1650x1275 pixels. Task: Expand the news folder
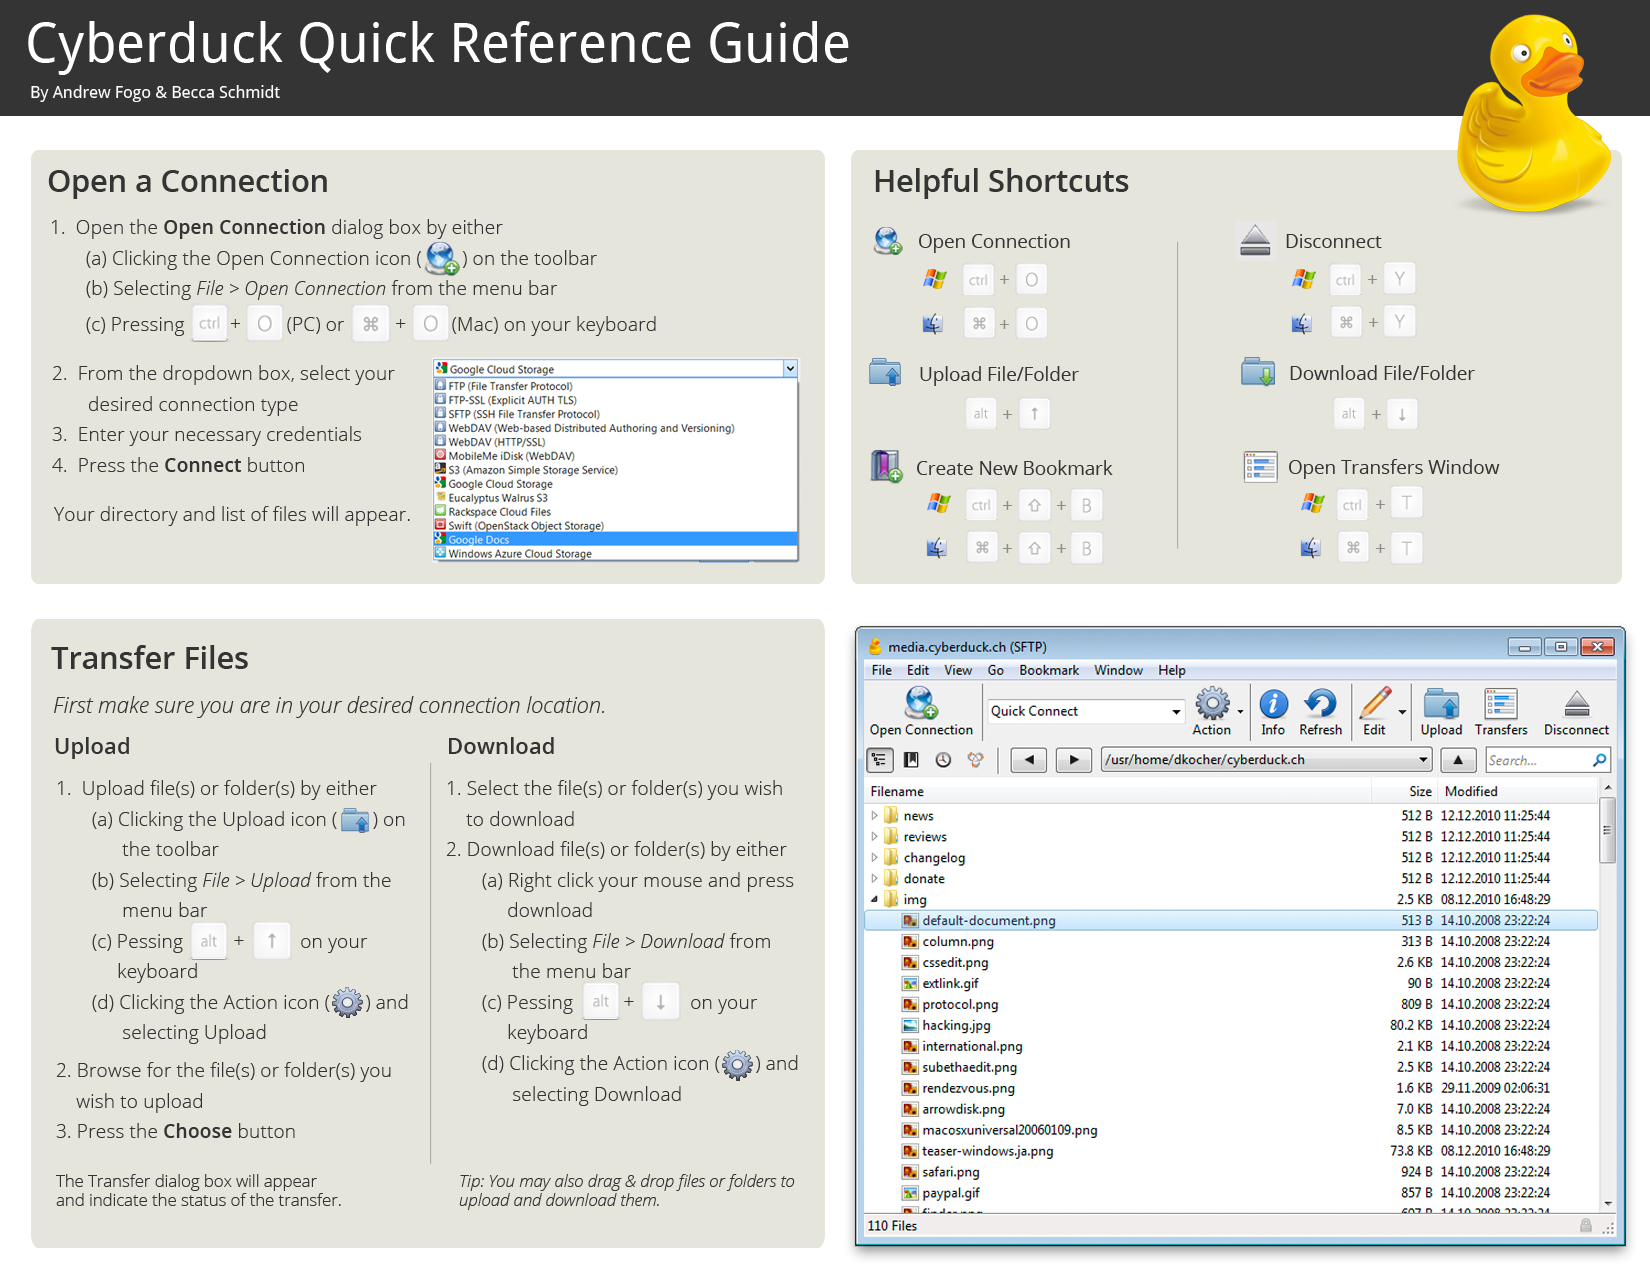875,815
